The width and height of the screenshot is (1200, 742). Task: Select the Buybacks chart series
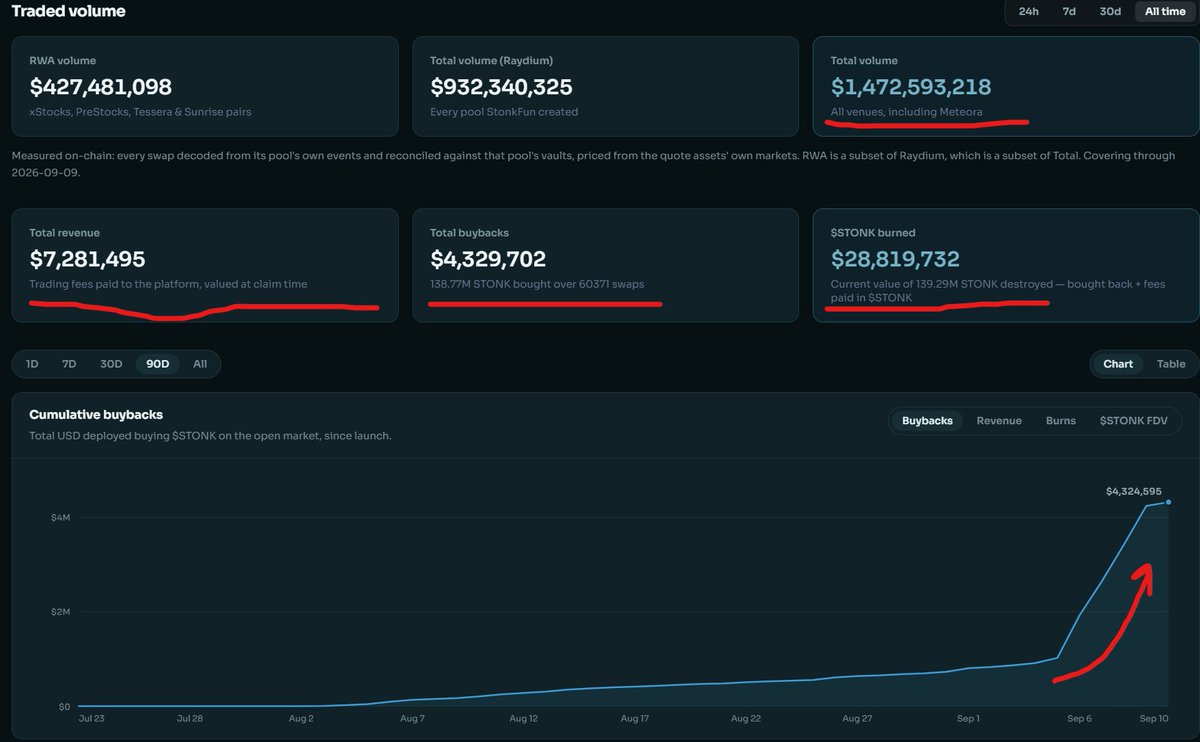pos(927,421)
